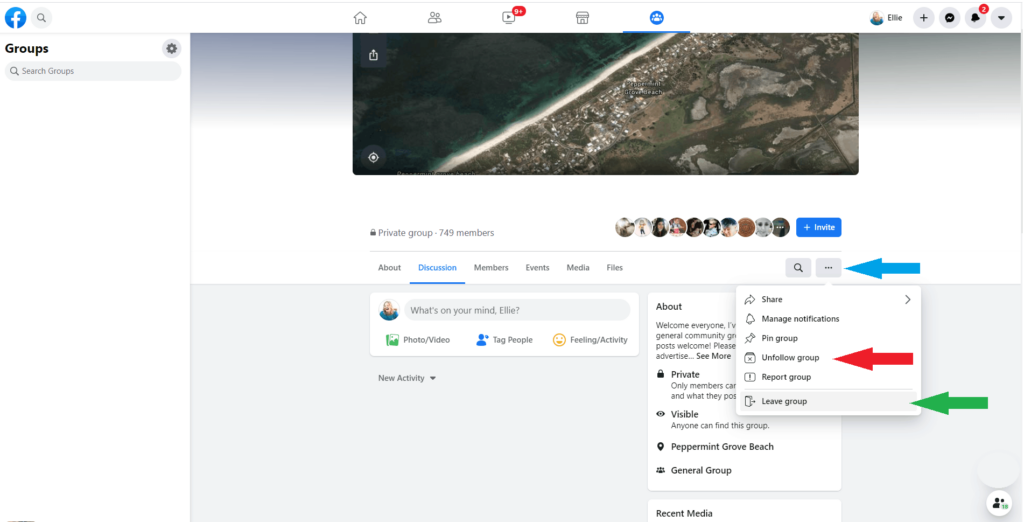
Task: Go to Home feed icon
Action: point(360,18)
